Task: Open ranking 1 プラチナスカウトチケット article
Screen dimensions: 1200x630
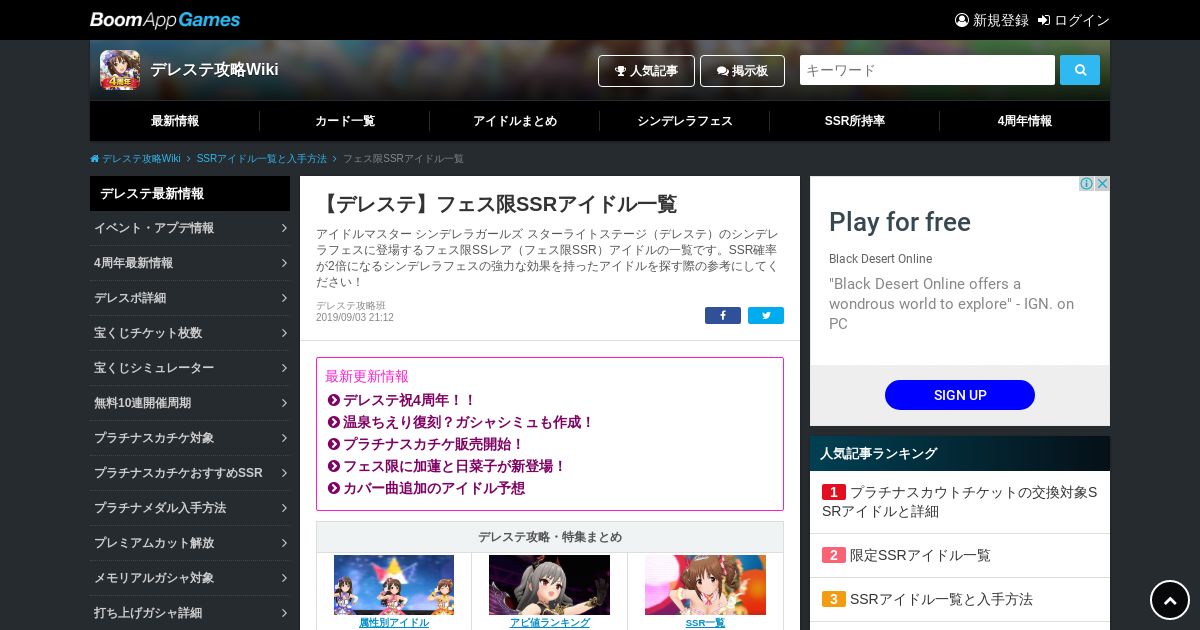Action: [960, 502]
